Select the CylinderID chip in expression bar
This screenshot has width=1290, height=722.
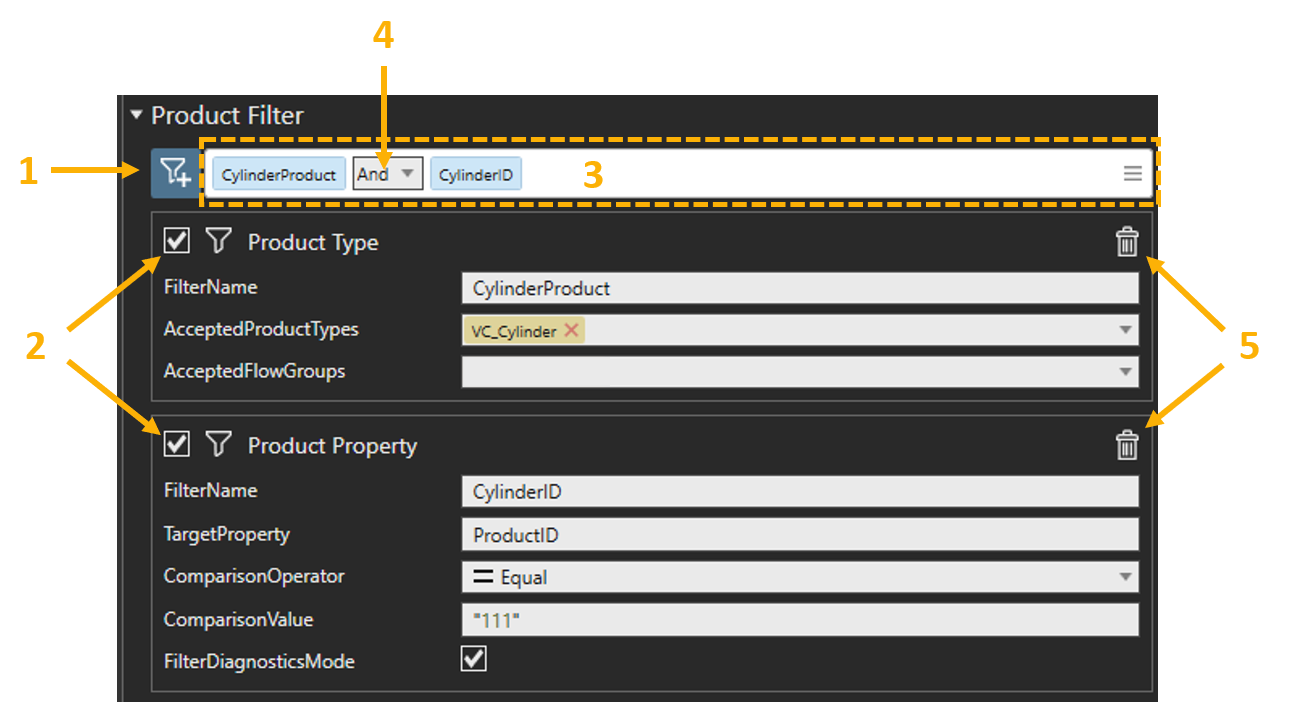pyautogui.click(x=476, y=175)
